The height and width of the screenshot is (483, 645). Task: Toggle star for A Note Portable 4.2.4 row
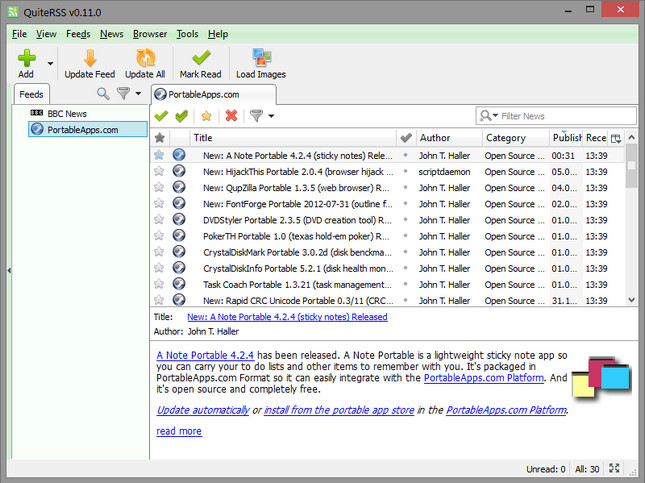click(159, 155)
